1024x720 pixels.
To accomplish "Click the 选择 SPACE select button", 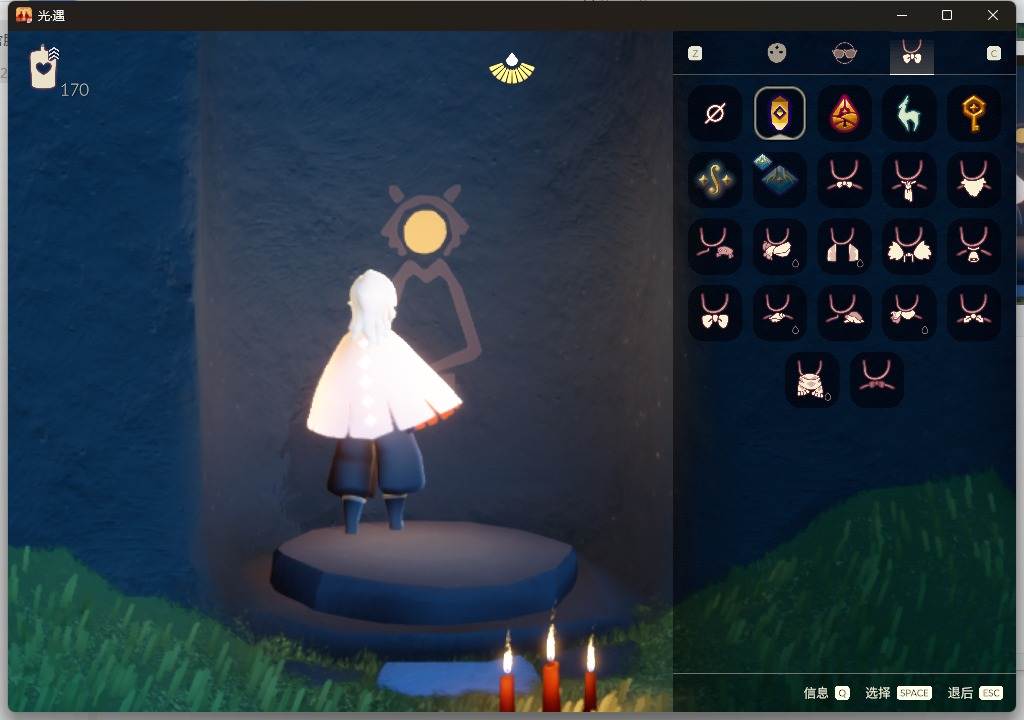I will tap(898, 693).
